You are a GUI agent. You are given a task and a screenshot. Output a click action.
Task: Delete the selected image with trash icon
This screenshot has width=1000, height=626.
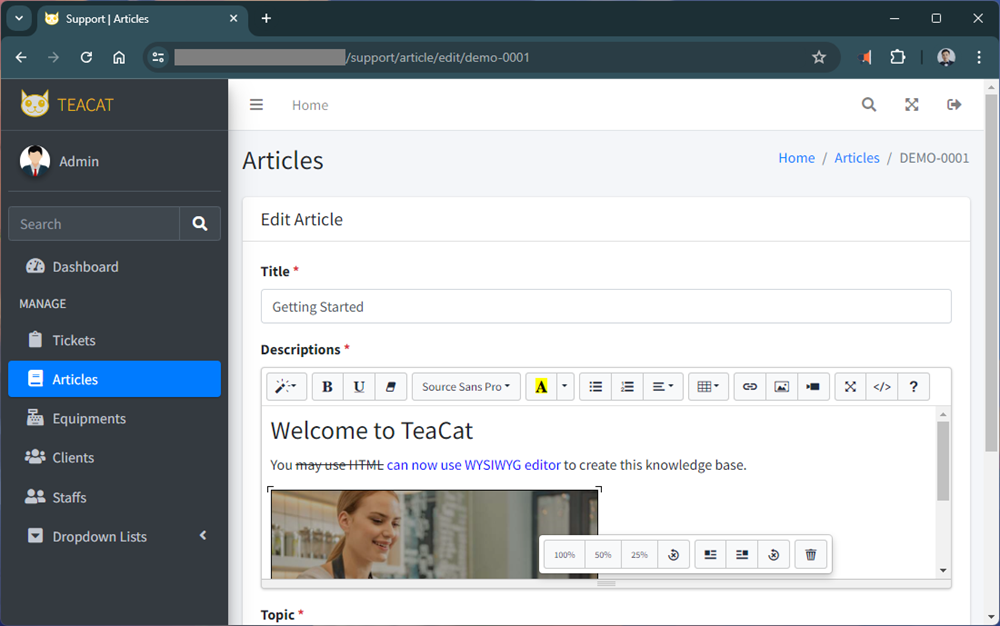(811, 555)
